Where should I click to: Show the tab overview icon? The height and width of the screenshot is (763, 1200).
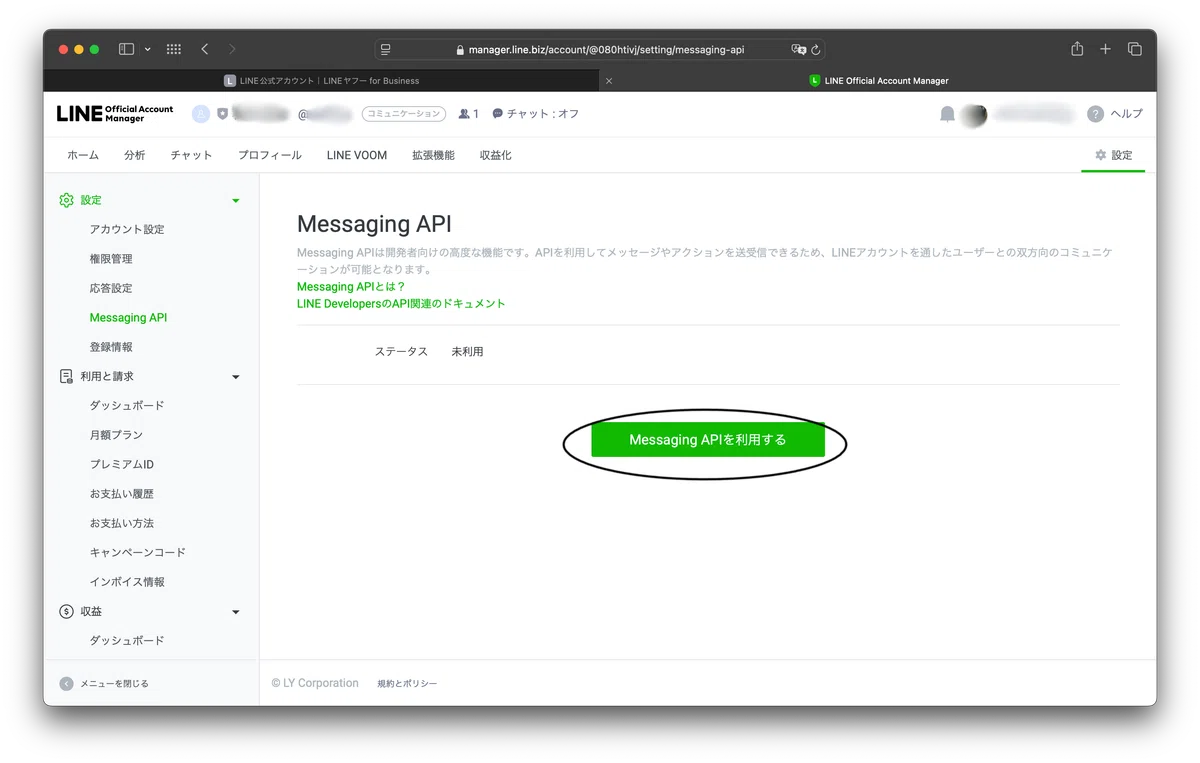point(1135,49)
